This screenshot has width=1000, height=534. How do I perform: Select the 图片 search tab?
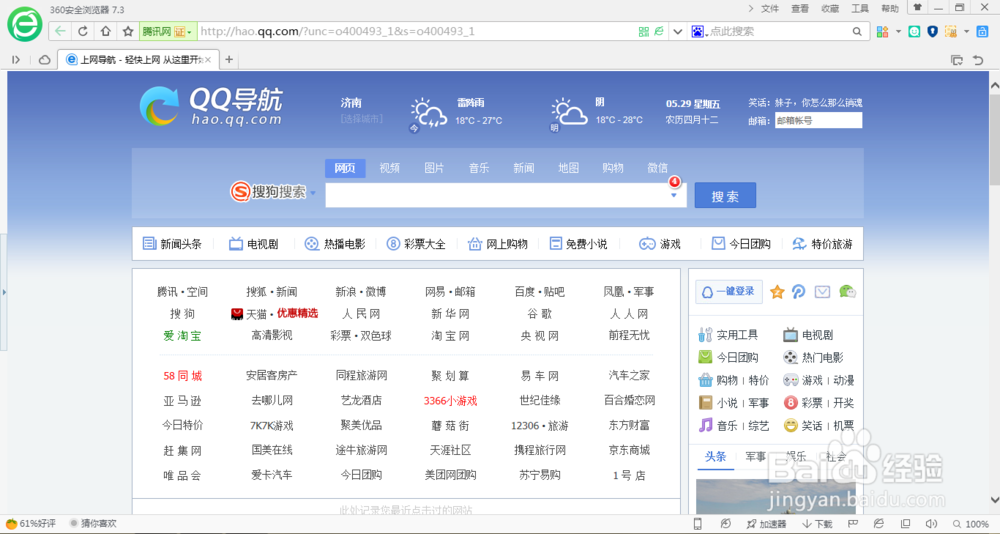(434, 168)
